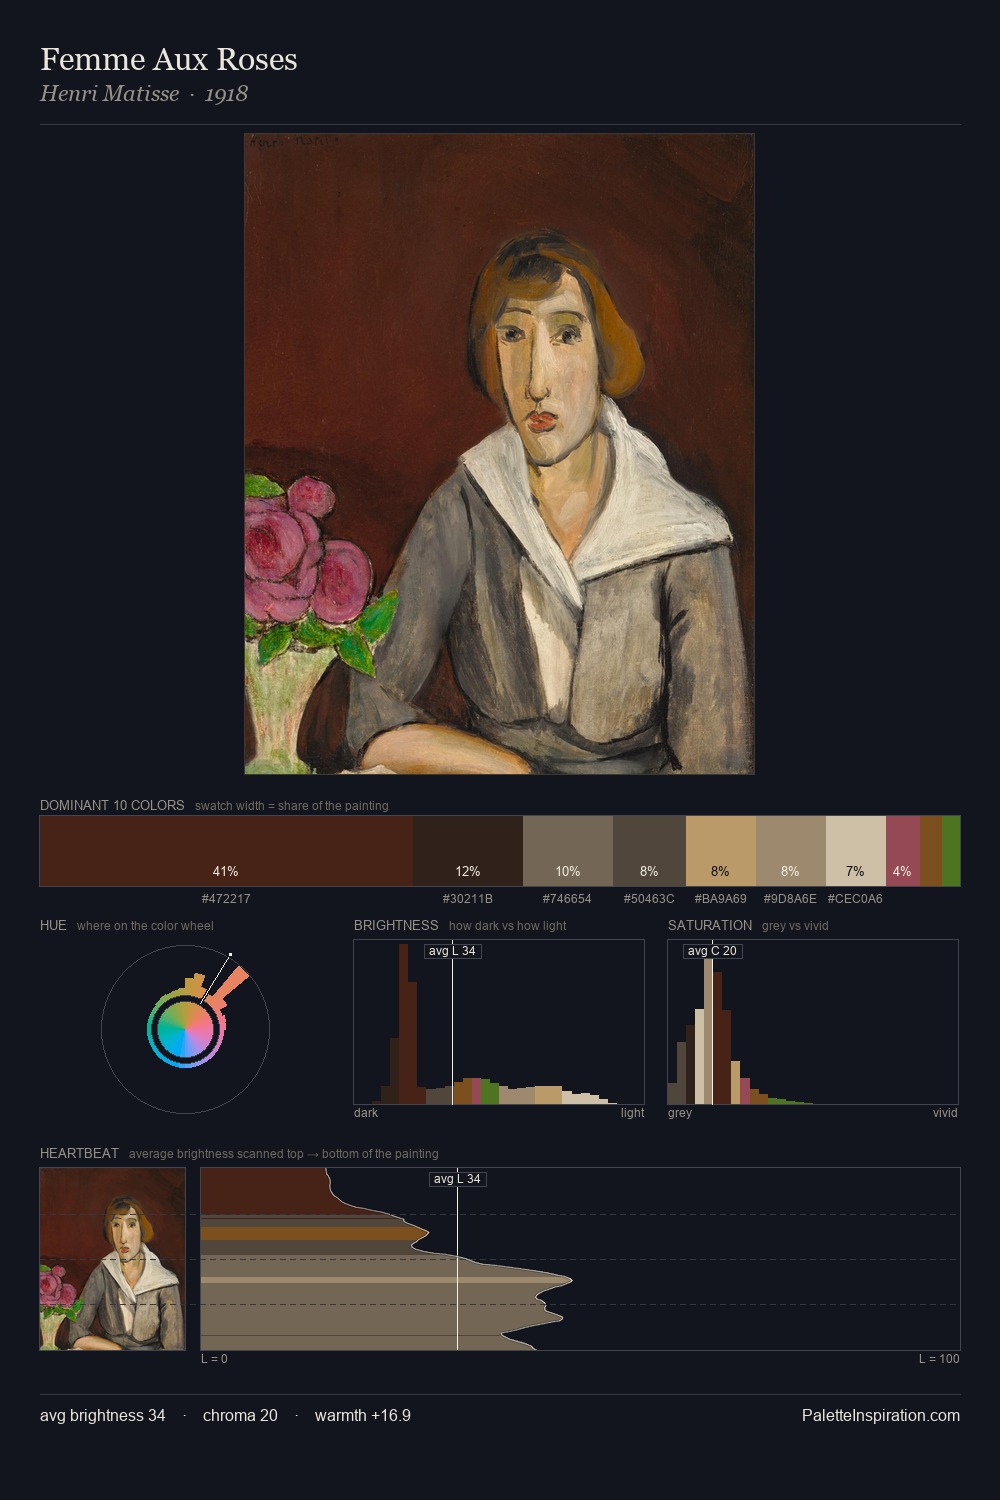Click hex code label #9D8A6E
This screenshot has width=1000, height=1500.
coord(790,899)
